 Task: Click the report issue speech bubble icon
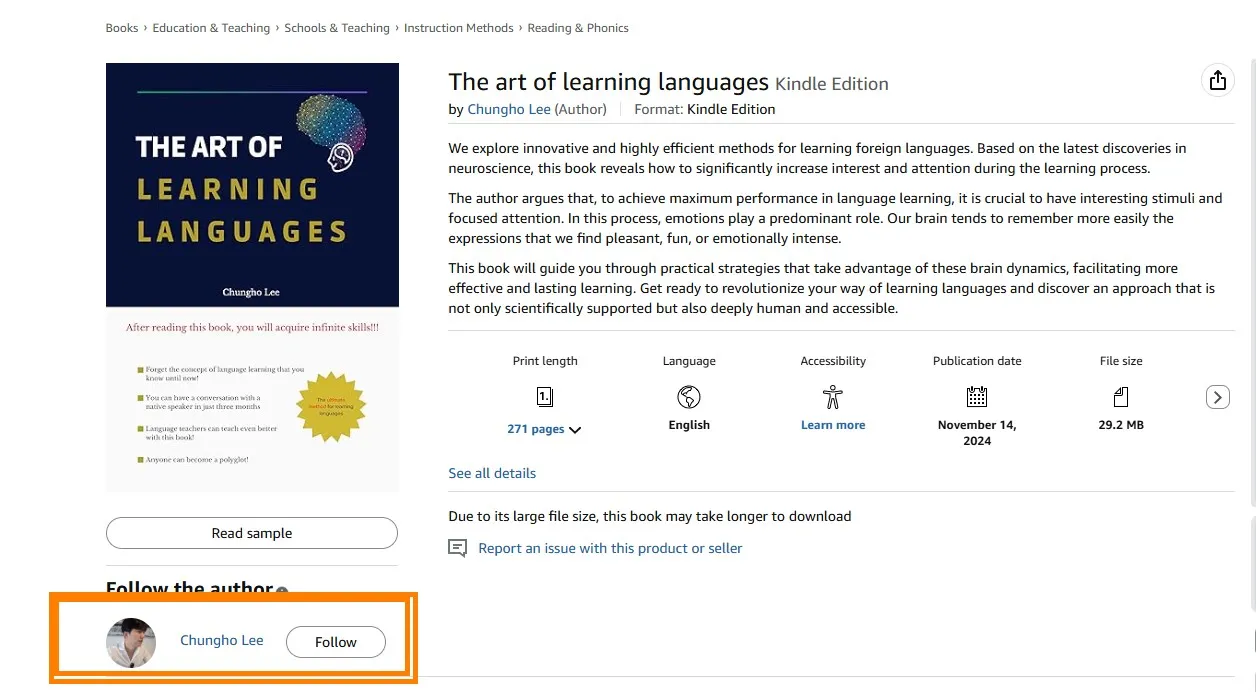click(x=458, y=548)
